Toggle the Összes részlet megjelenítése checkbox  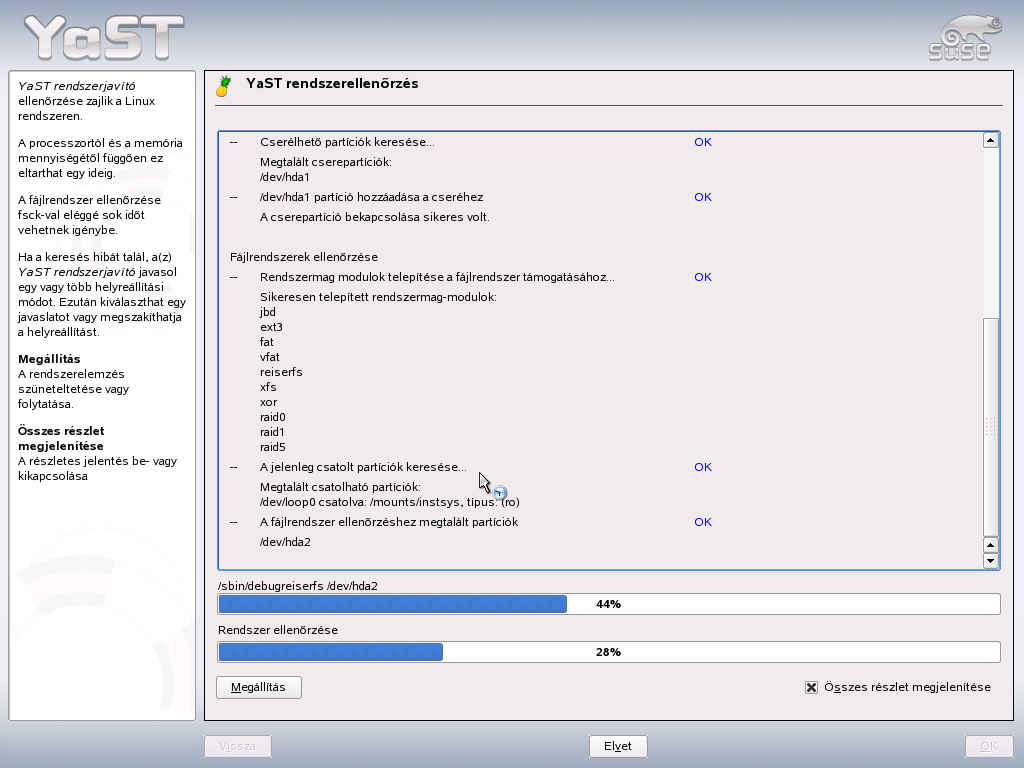click(811, 687)
